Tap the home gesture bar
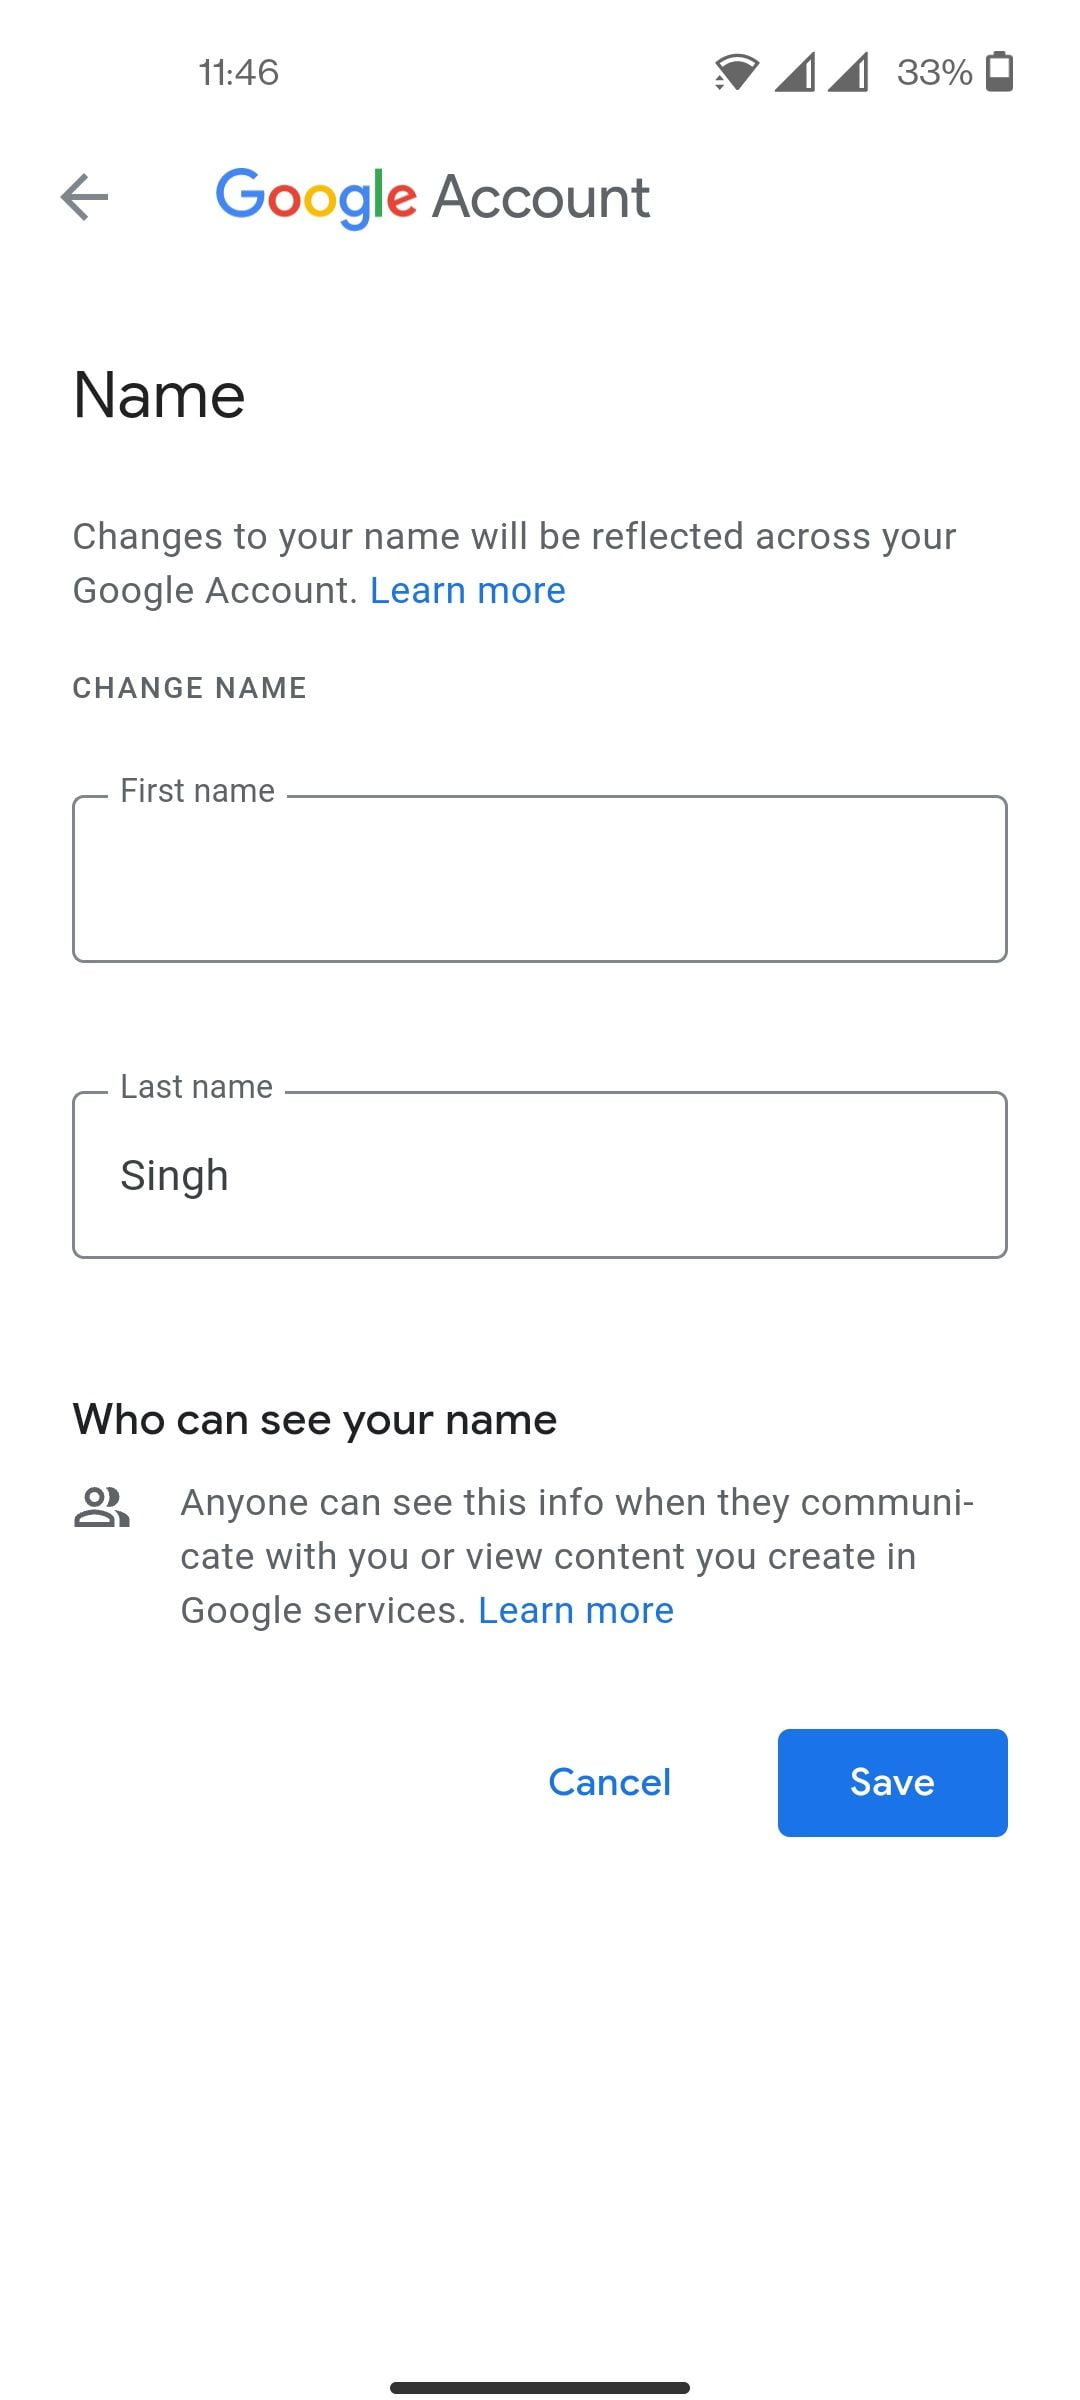The image size is (1080, 2400). tap(540, 2387)
